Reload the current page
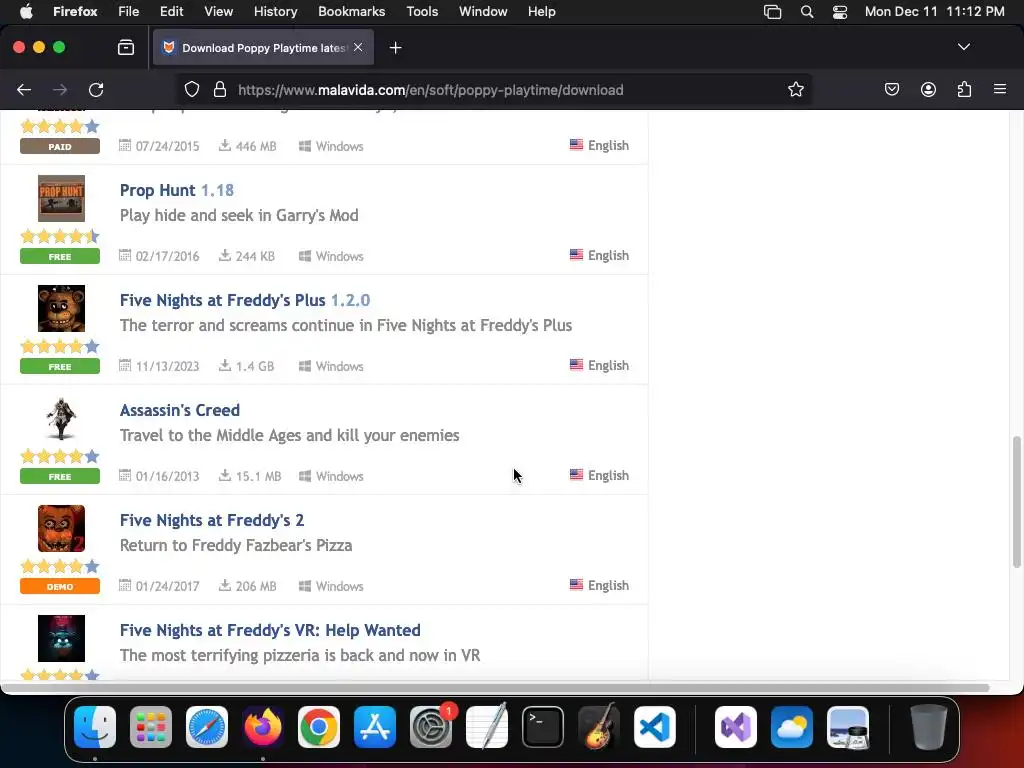The width and height of the screenshot is (1024, 768). [x=96, y=89]
